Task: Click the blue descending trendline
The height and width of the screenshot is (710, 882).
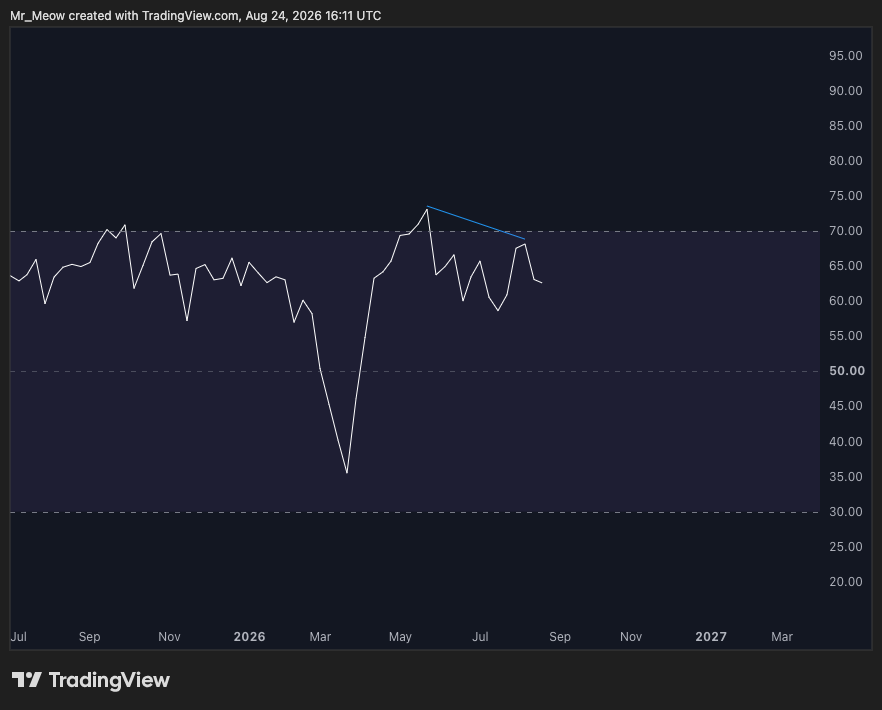Action: click(x=476, y=223)
